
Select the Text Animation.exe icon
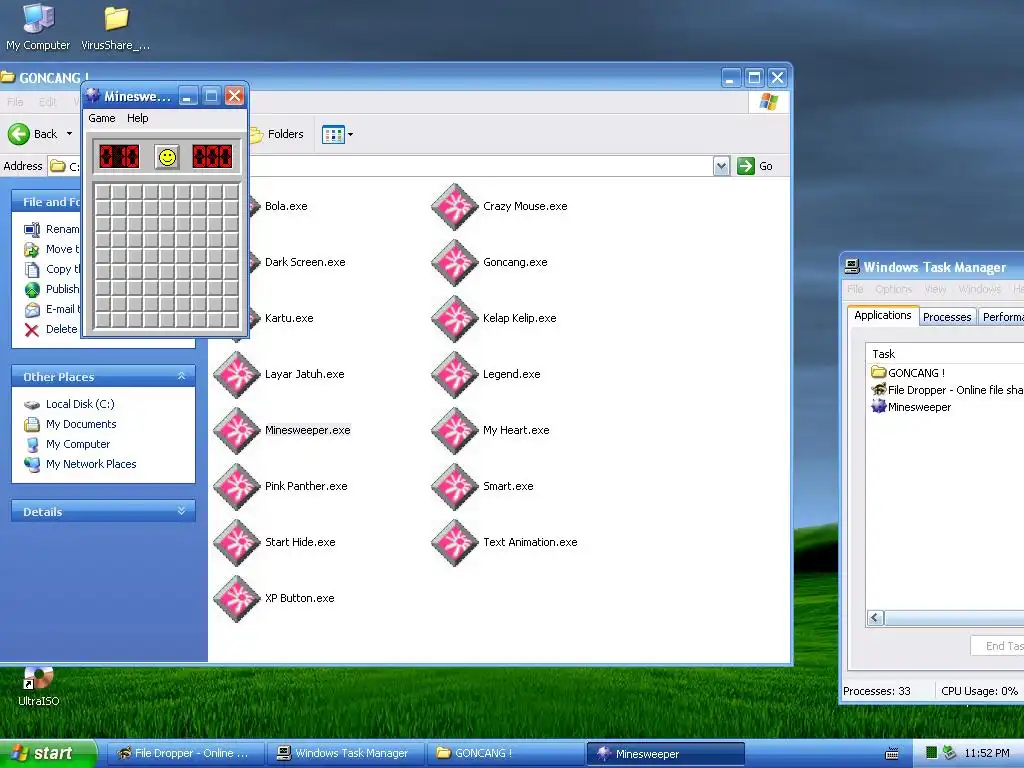455,543
